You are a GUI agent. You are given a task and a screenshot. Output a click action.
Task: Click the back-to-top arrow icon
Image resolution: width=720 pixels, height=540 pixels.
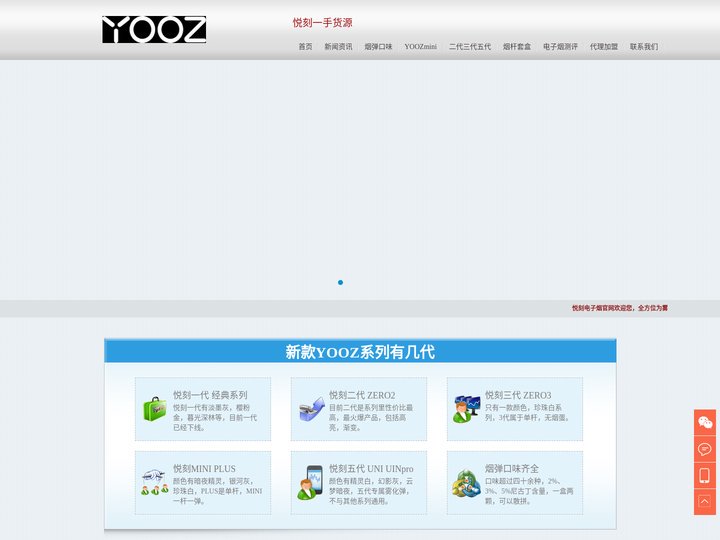(705, 502)
